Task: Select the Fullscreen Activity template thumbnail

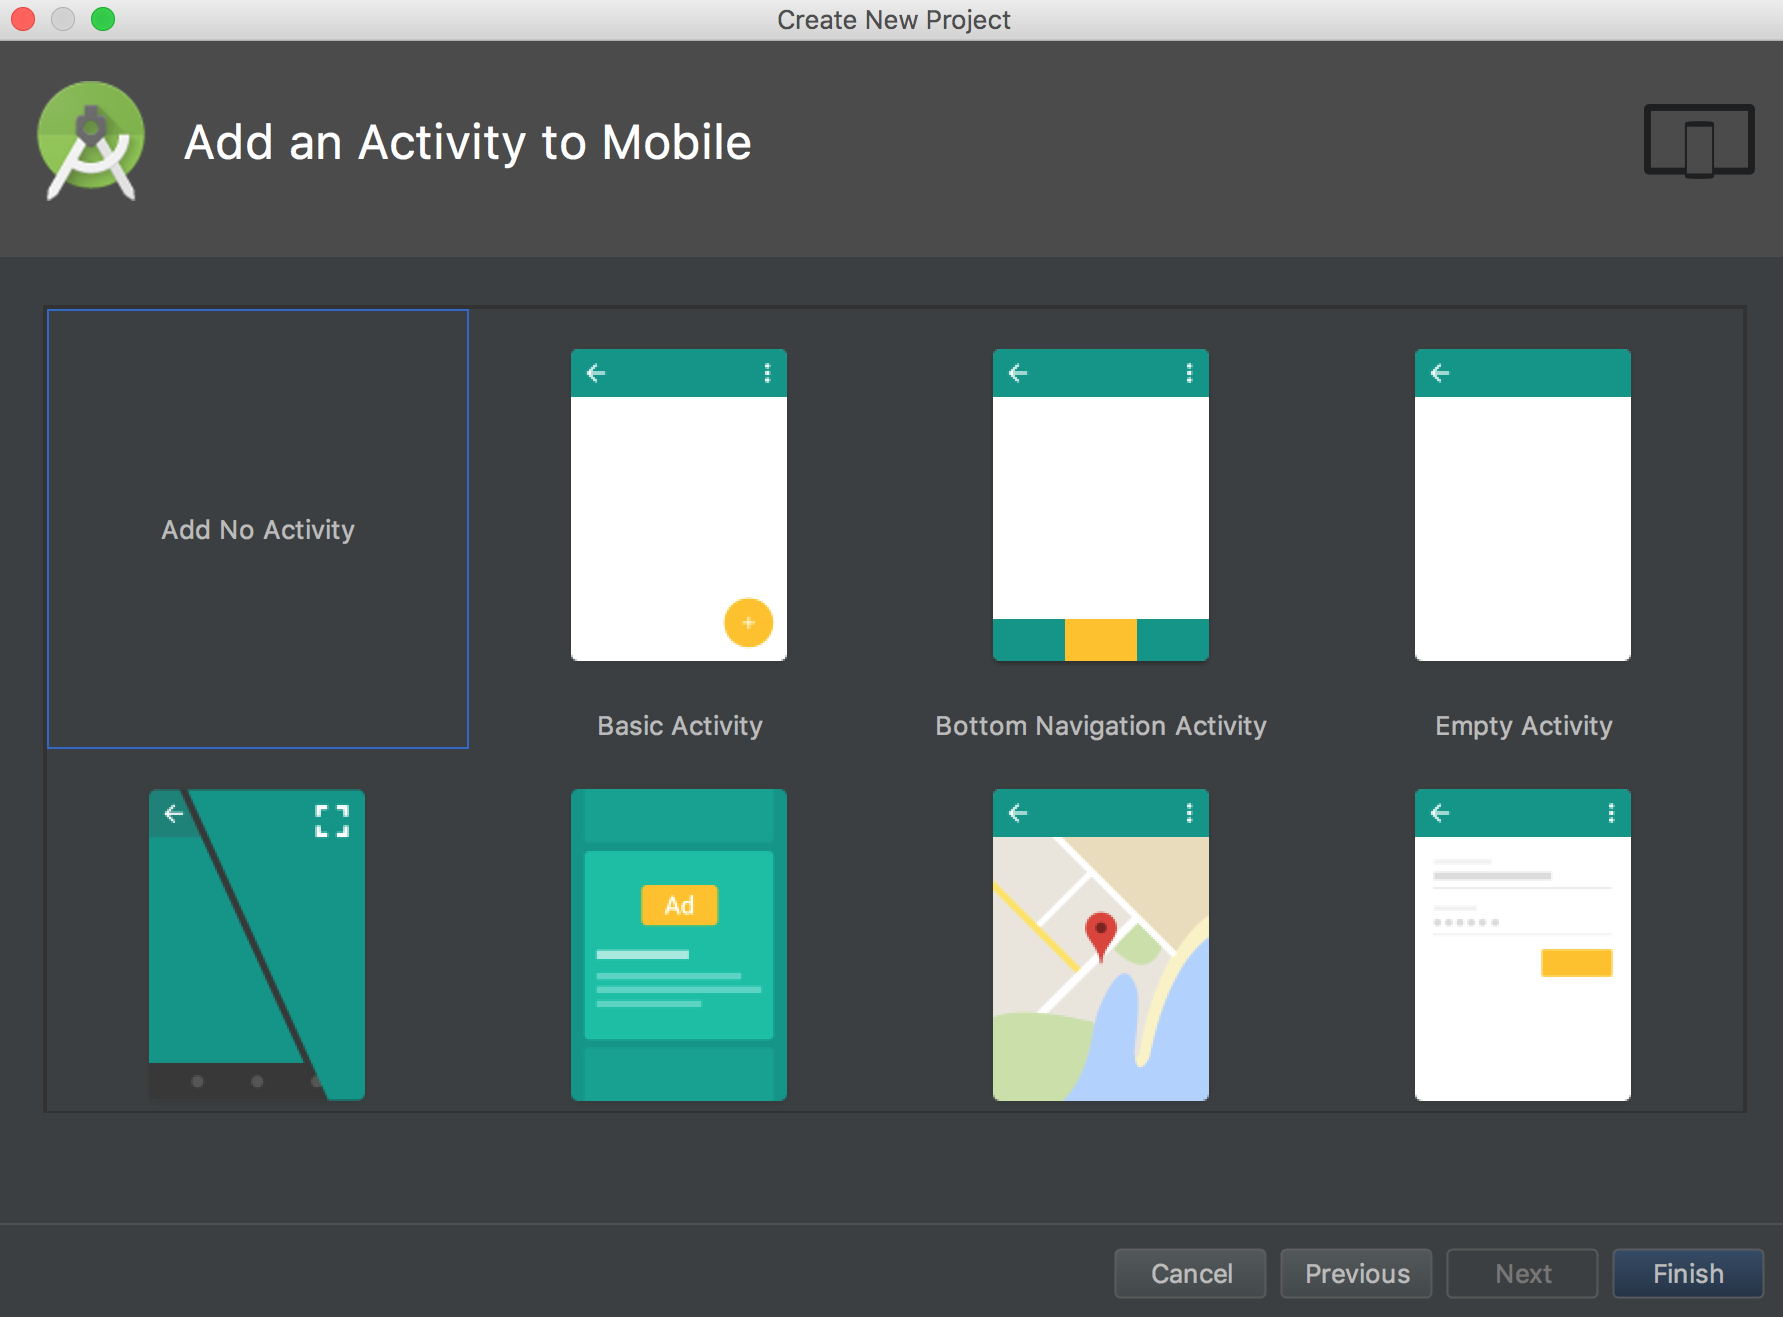Action: [257, 945]
